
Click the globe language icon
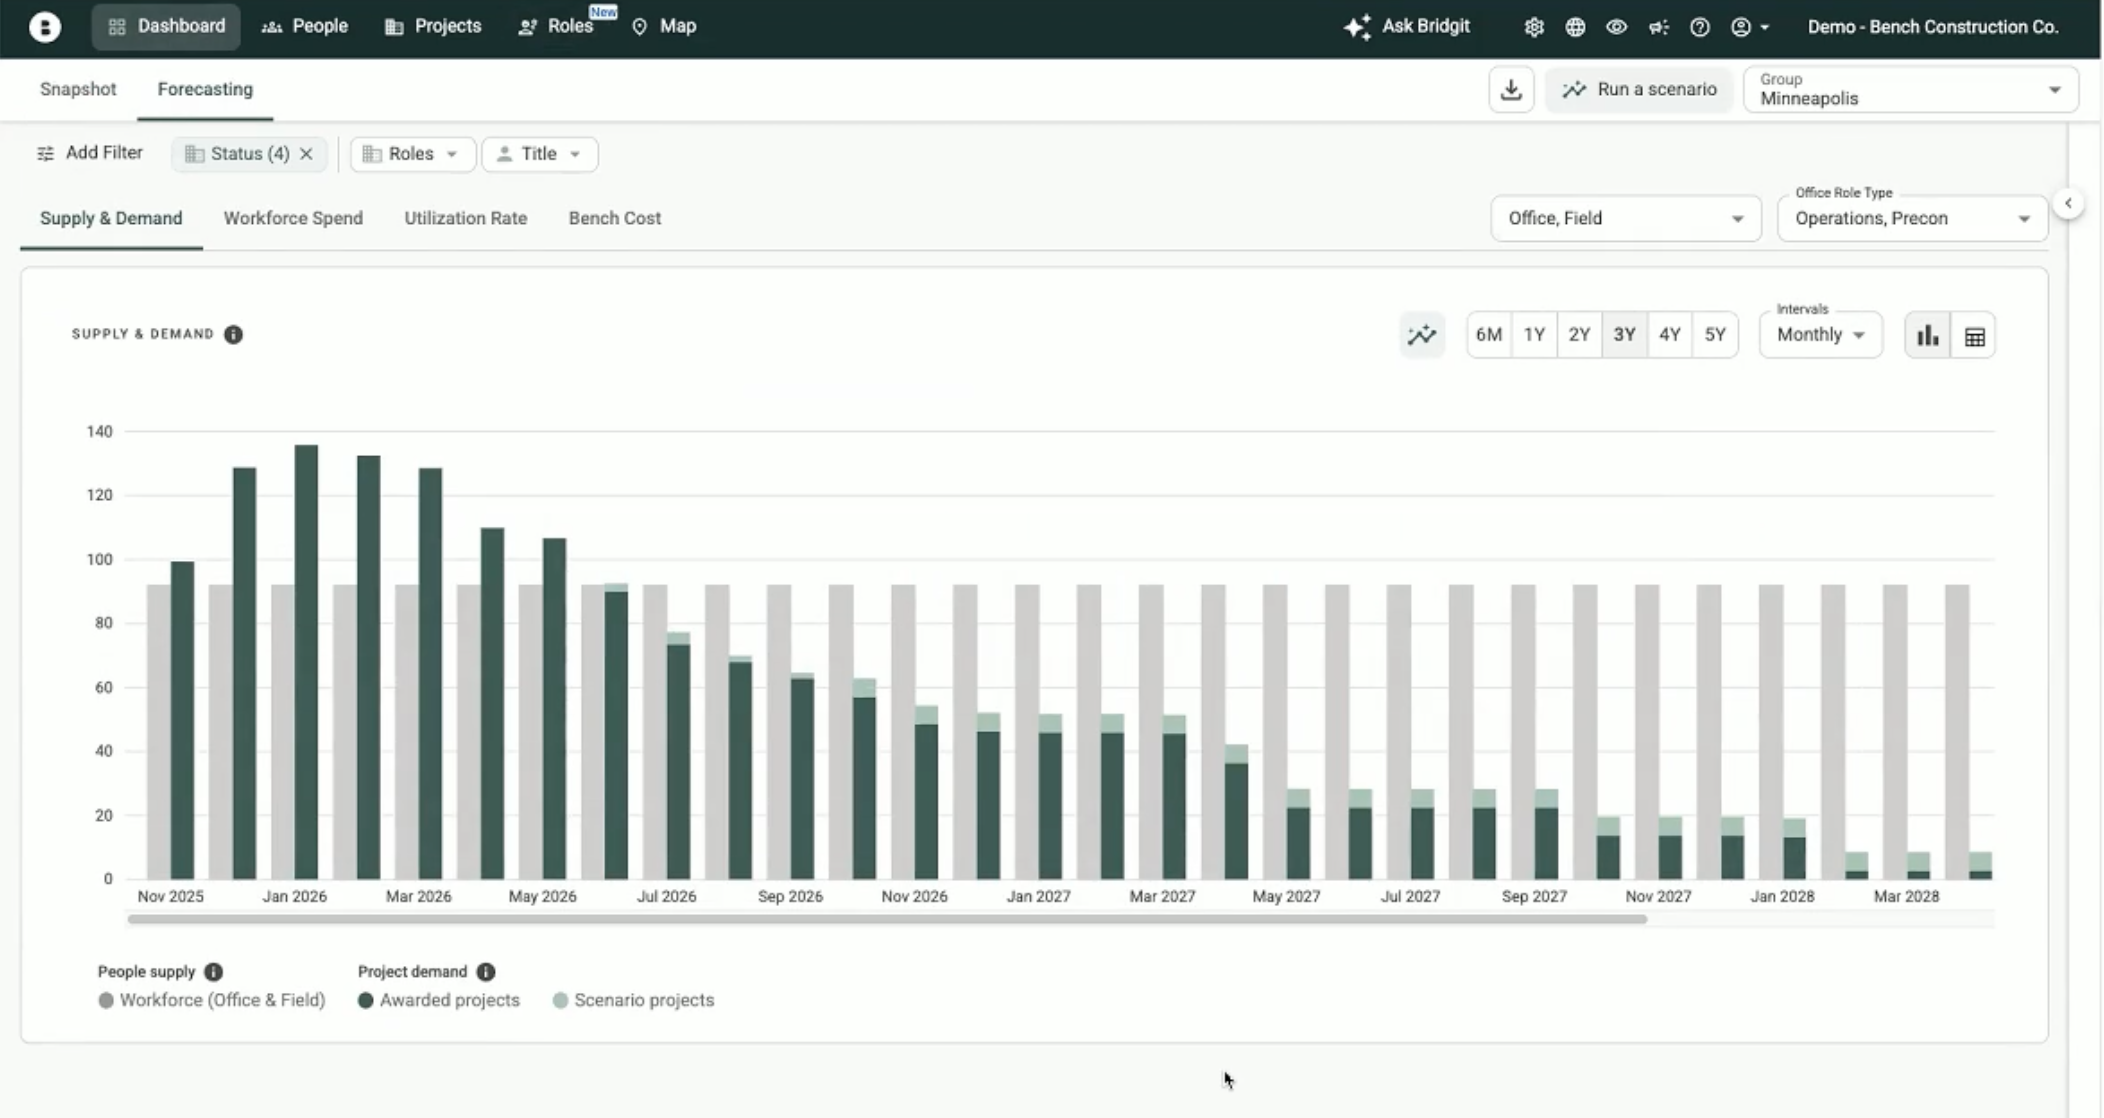(x=1575, y=27)
